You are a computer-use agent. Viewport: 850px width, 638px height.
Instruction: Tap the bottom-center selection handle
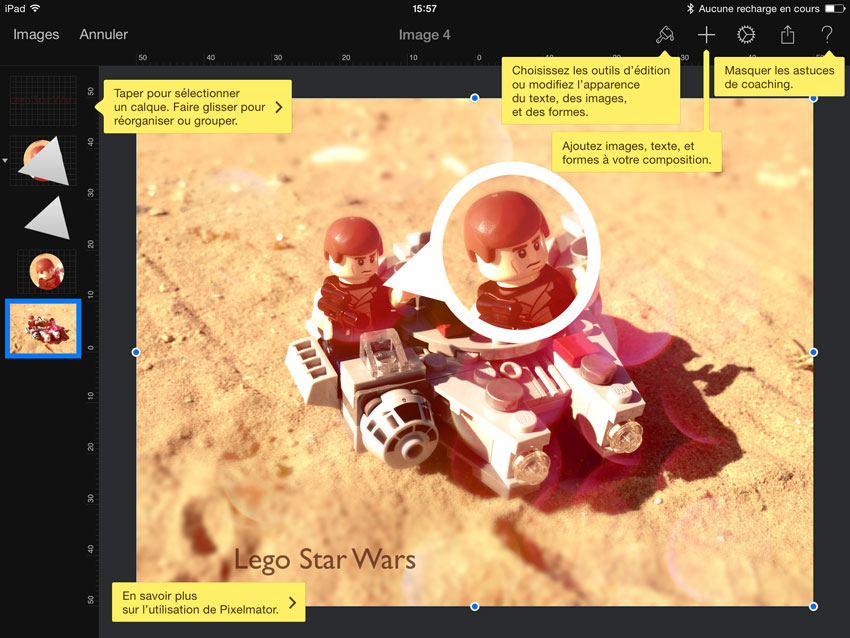[475, 607]
